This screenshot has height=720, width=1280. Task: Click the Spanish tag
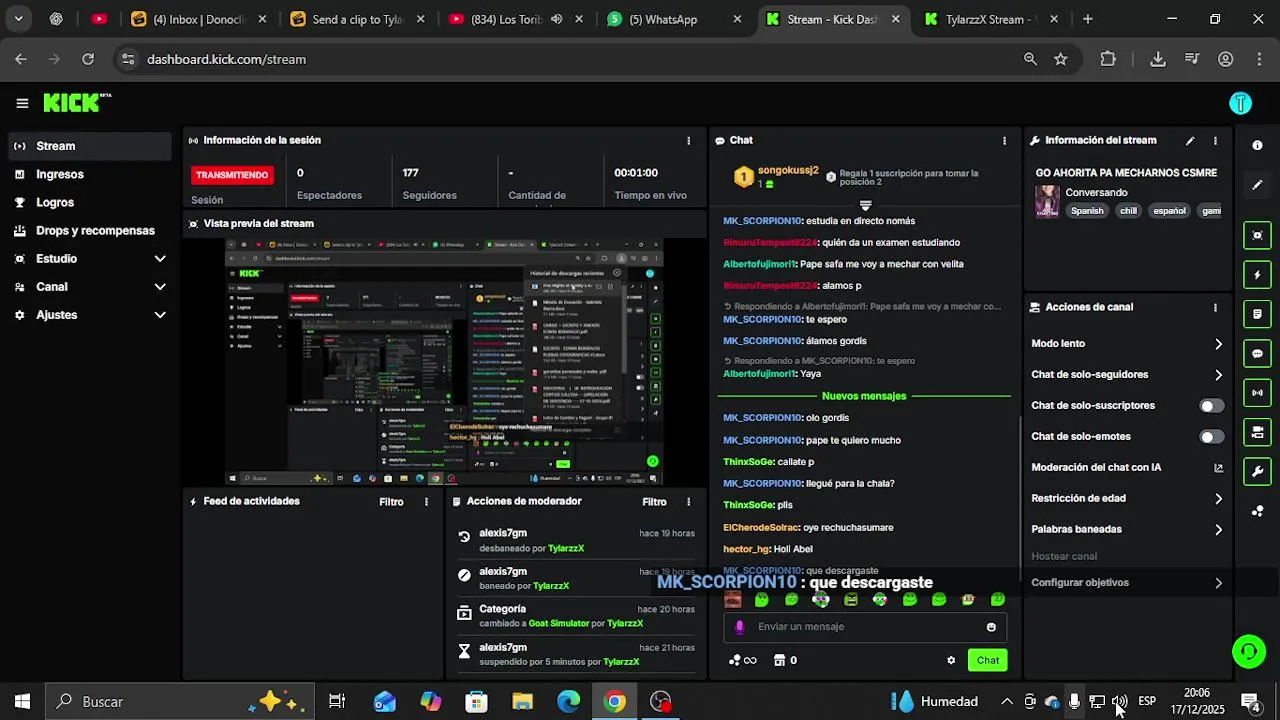[x=1087, y=211]
